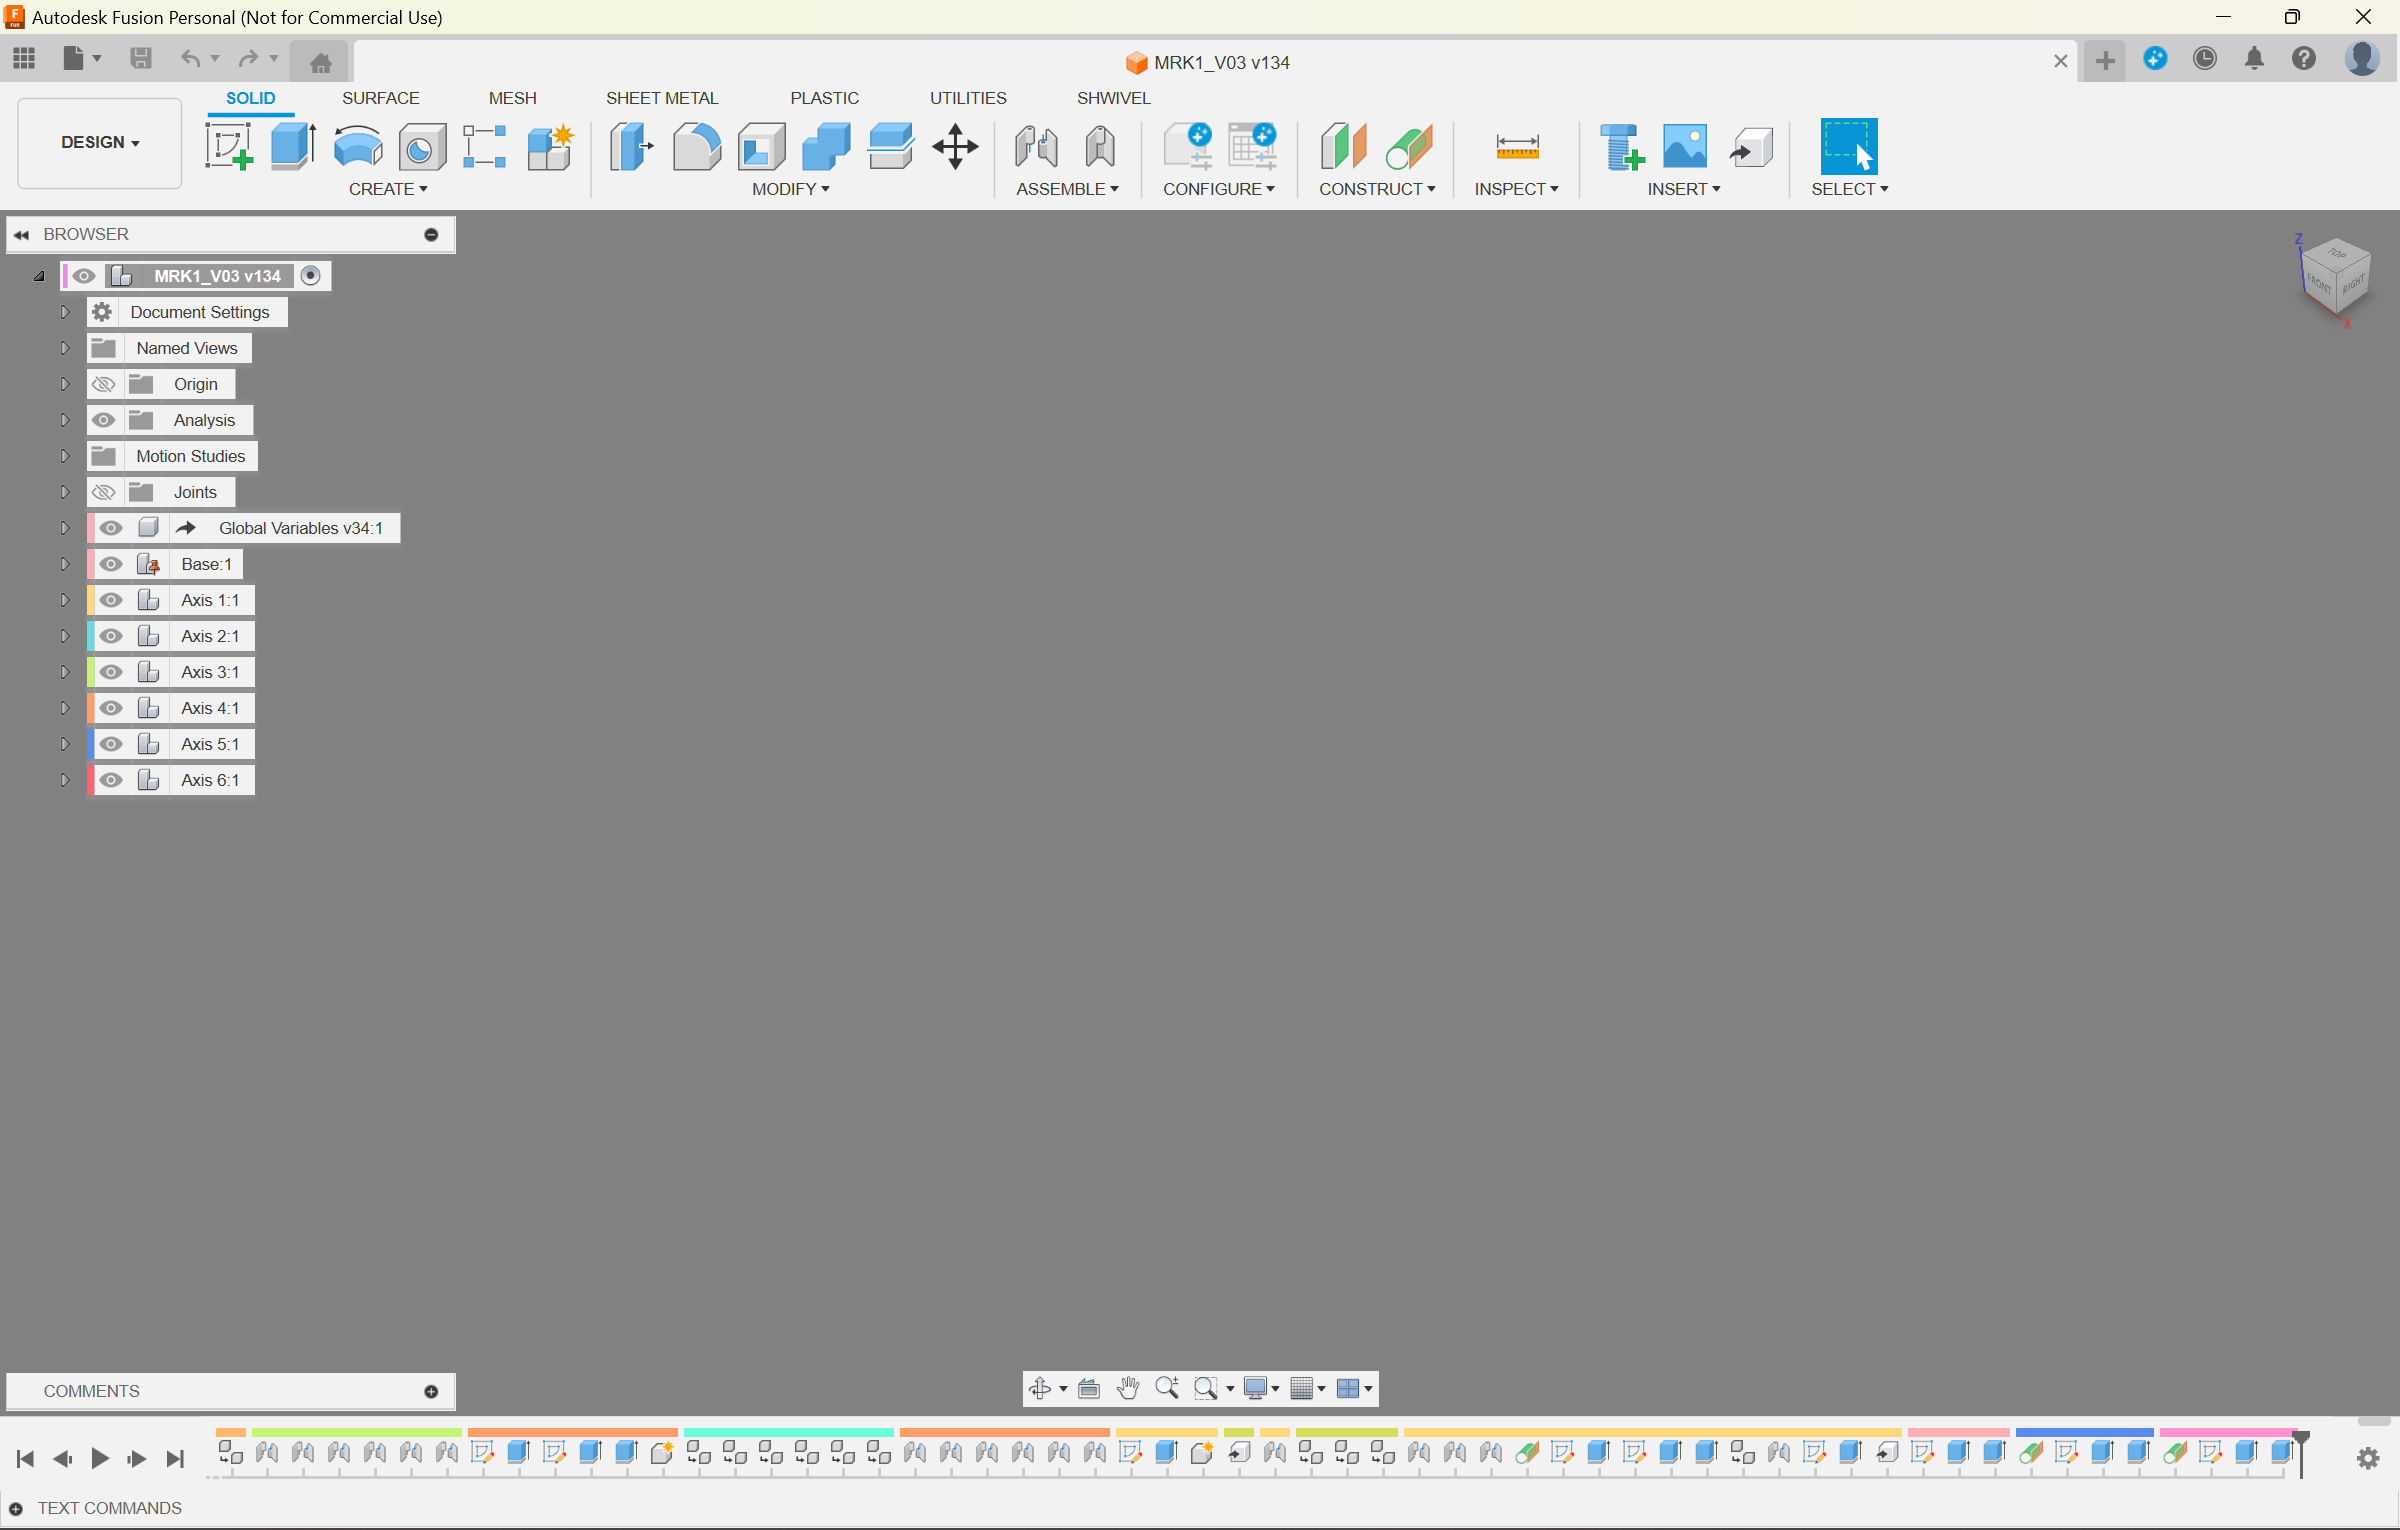Open the notifications bell icon

pyautogui.click(x=2254, y=59)
